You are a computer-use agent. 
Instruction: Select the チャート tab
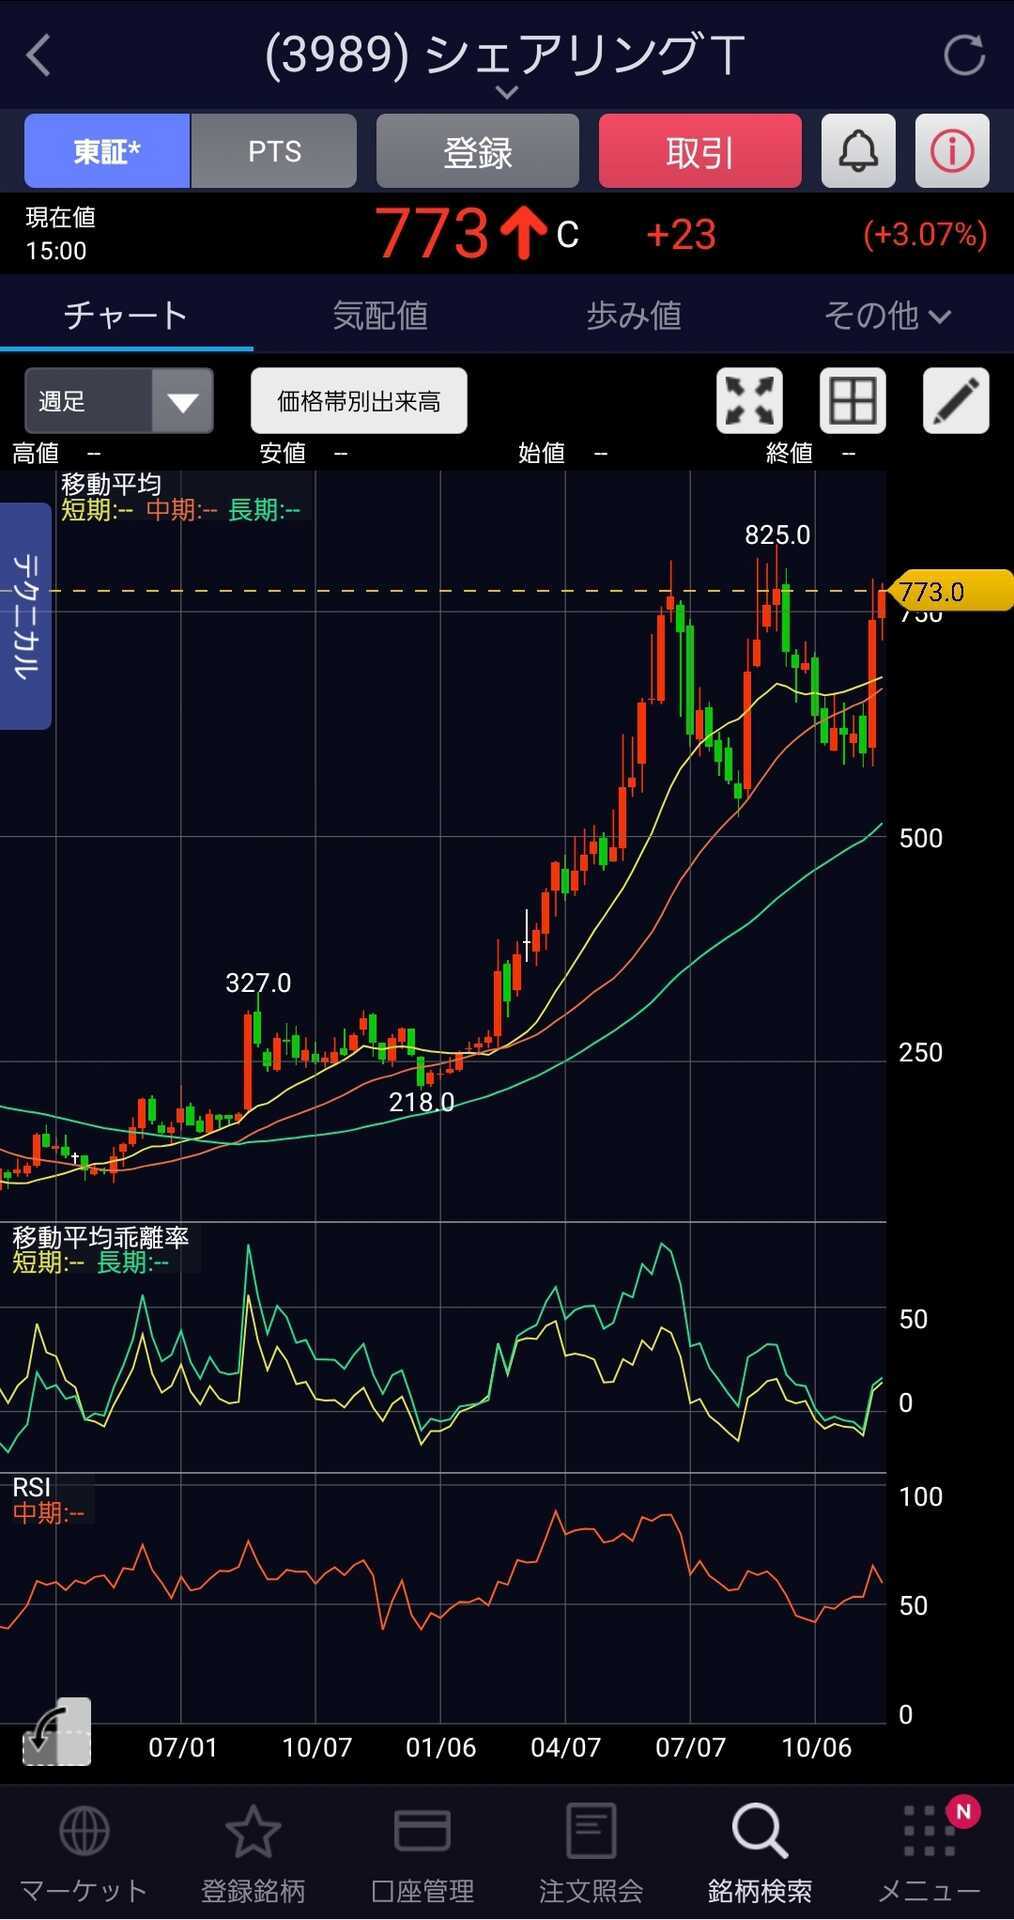click(x=126, y=316)
